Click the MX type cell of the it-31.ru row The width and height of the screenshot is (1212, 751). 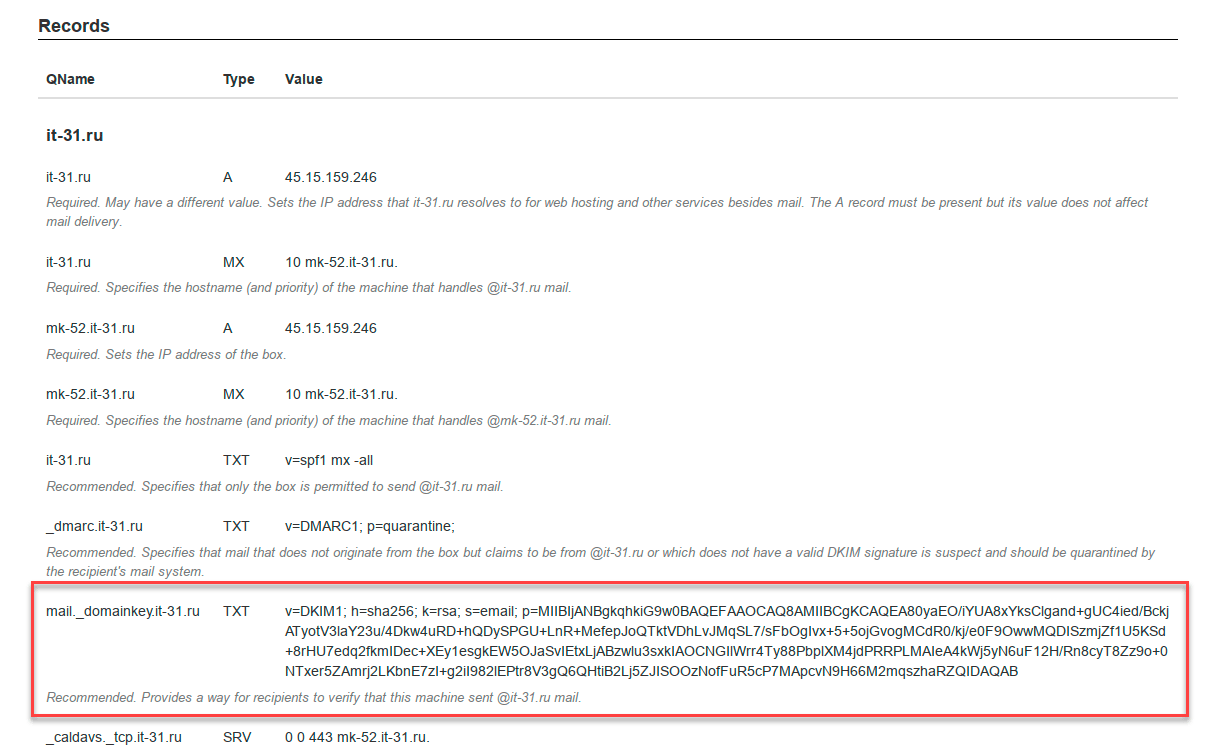coord(234,262)
